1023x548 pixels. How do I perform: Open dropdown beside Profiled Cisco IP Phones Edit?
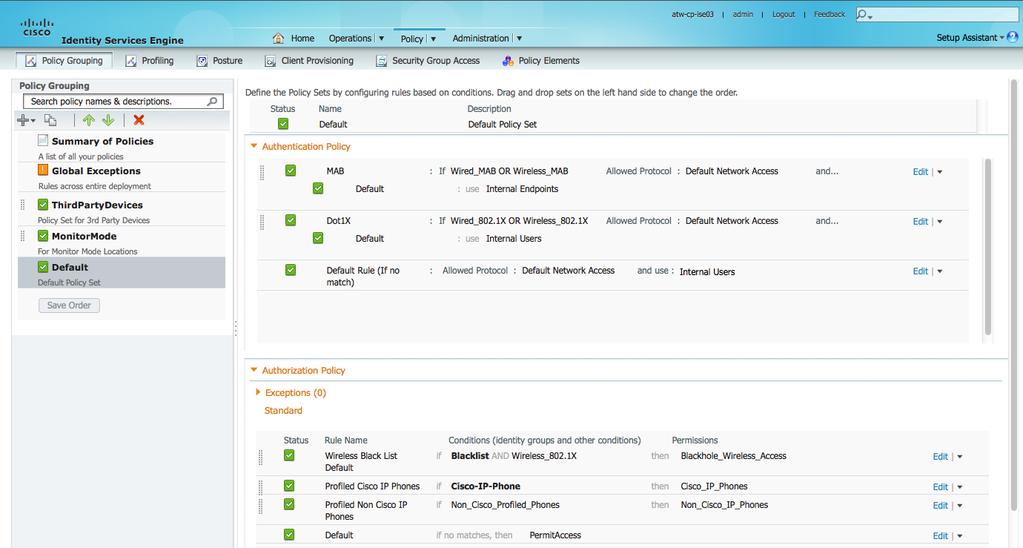[959, 487]
